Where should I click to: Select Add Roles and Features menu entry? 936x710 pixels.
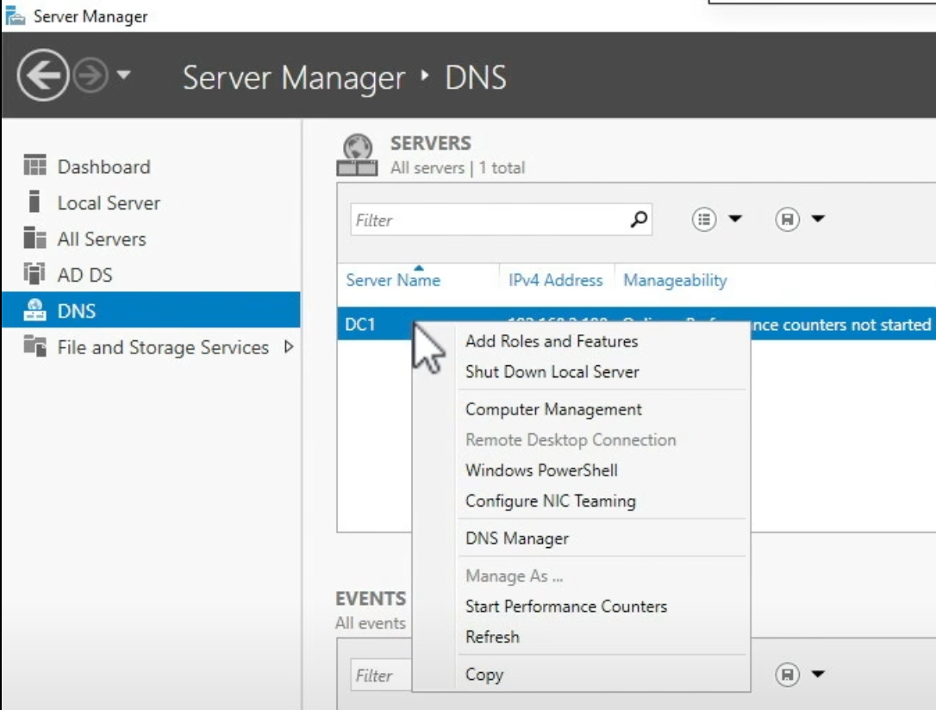(x=551, y=341)
